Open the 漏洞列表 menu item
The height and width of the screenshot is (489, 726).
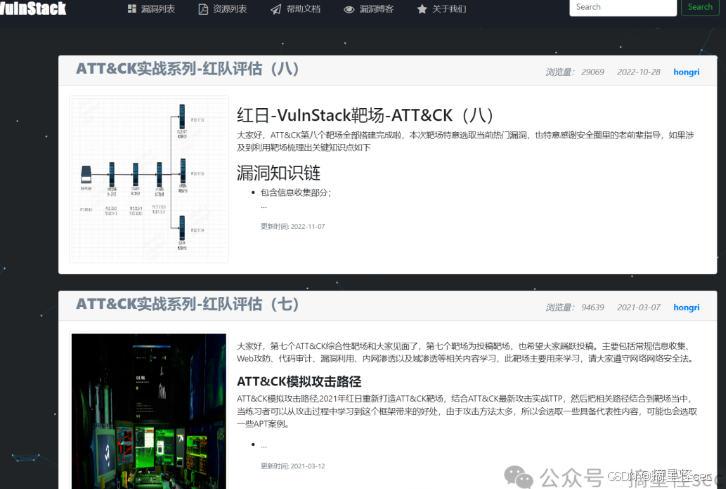click(x=158, y=9)
